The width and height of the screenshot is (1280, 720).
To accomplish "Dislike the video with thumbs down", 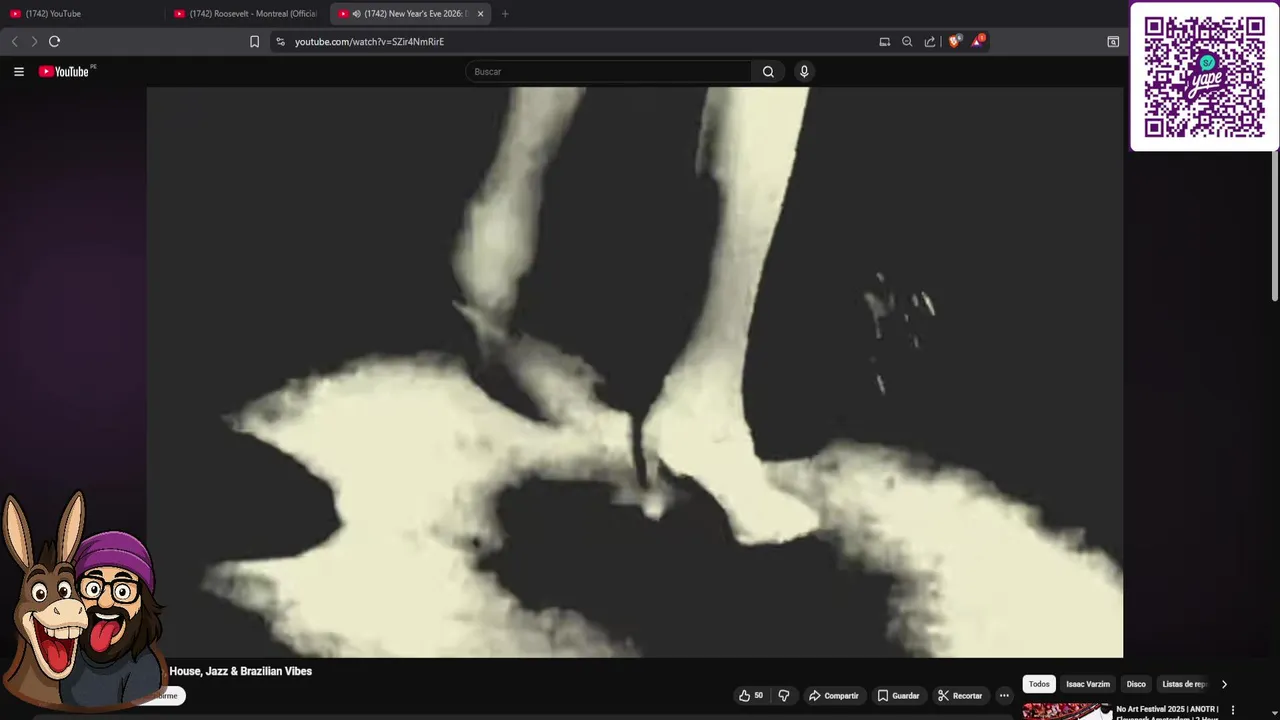I will pos(784,695).
